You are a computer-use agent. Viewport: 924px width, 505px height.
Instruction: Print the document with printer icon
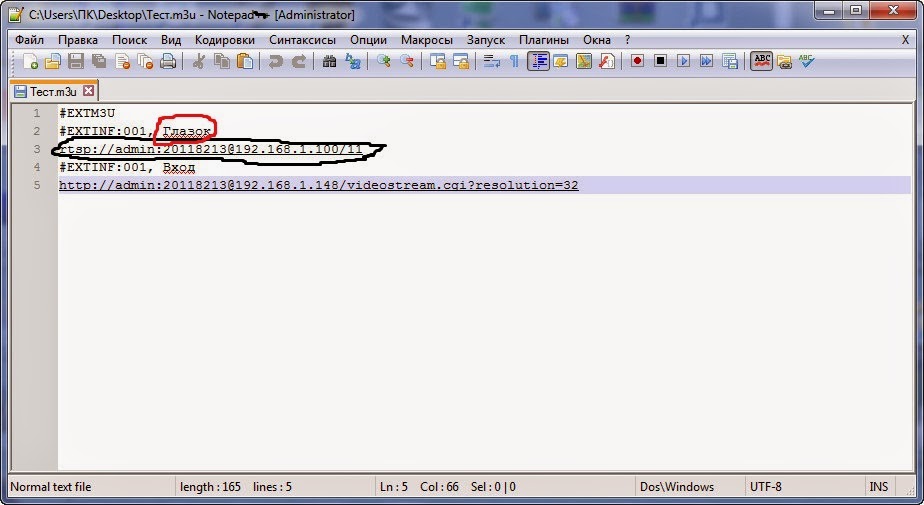pos(168,61)
